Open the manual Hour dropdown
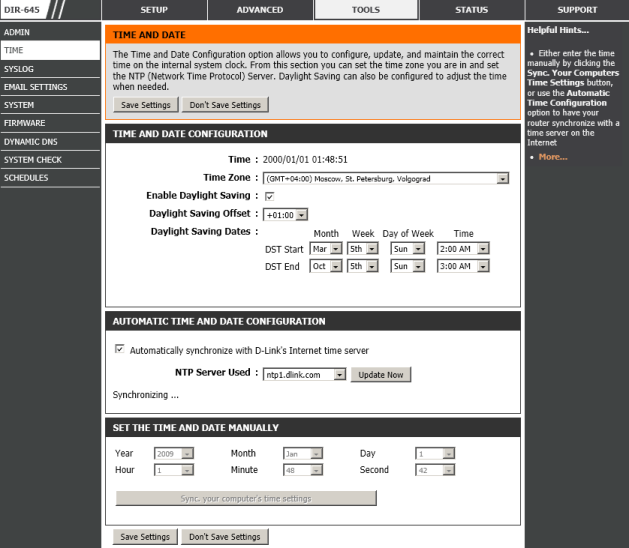Image resolution: width=629 pixels, height=548 pixels. click(174, 470)
